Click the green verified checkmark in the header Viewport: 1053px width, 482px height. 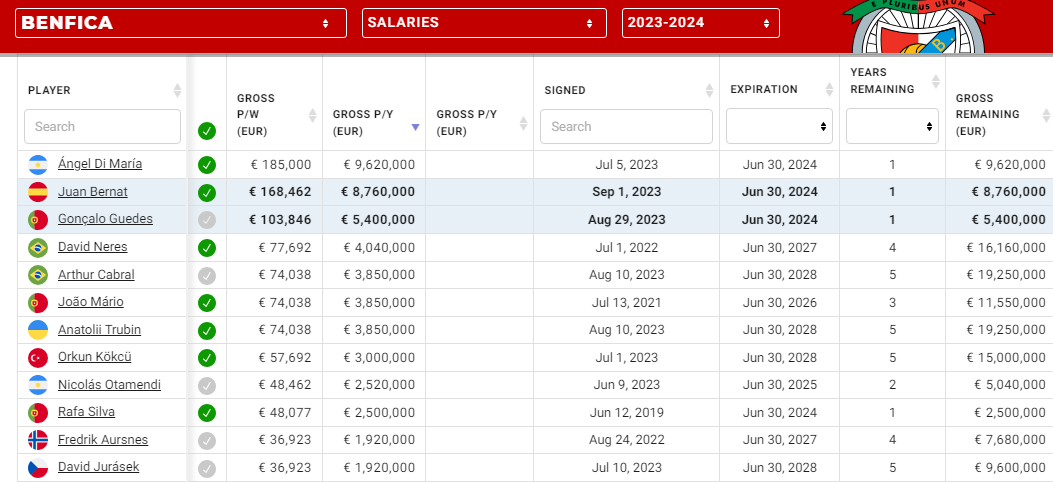(x=207, y=131)
